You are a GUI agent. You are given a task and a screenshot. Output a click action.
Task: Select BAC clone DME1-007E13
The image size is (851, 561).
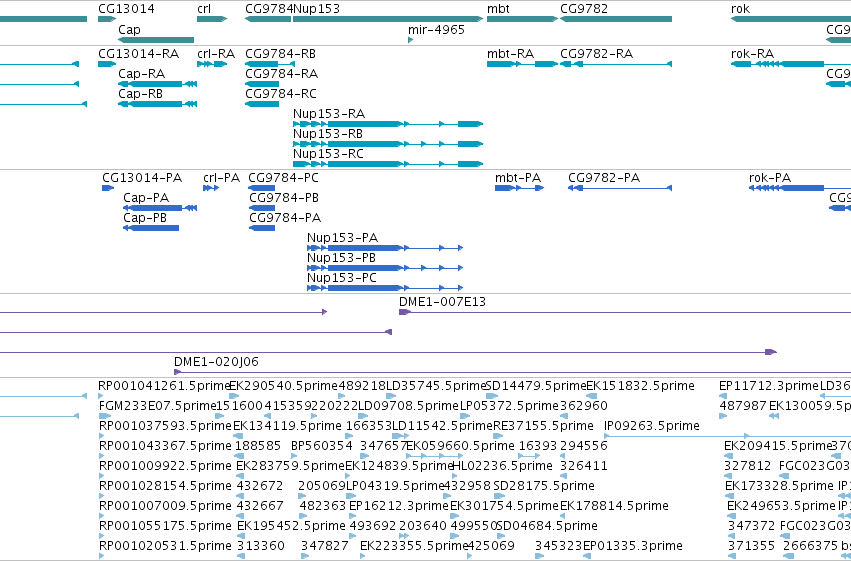point(625,312)
